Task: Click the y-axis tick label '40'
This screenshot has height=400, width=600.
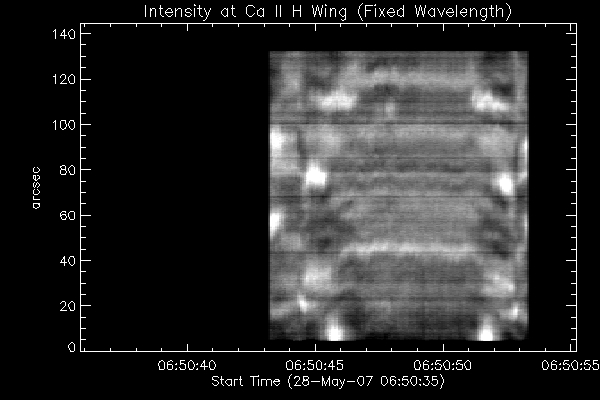Action: [x=67, y=261]
